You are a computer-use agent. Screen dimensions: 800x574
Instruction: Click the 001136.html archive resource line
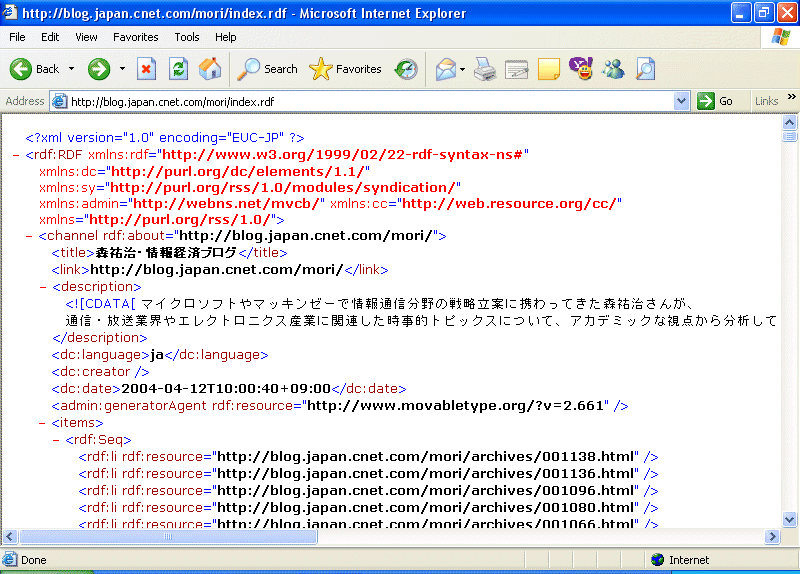point(368,474)
